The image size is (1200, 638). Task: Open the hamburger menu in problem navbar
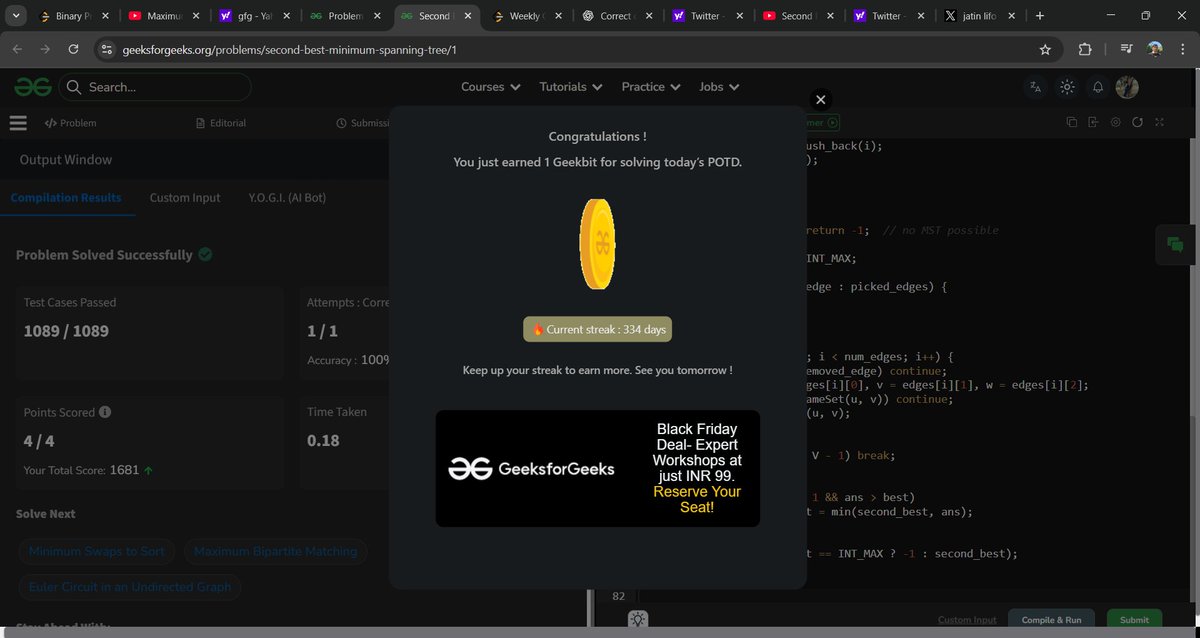pos(18,122)
